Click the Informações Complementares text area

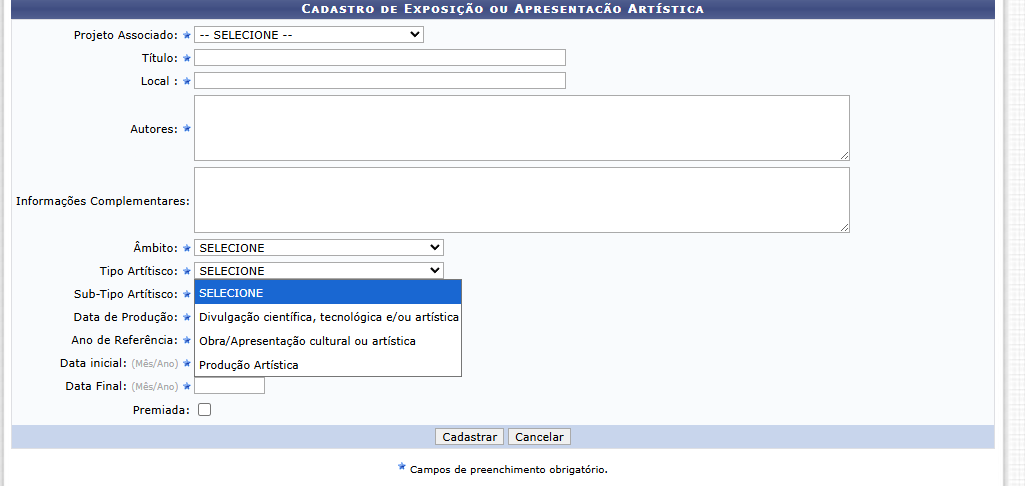click(x=522, y=200)
